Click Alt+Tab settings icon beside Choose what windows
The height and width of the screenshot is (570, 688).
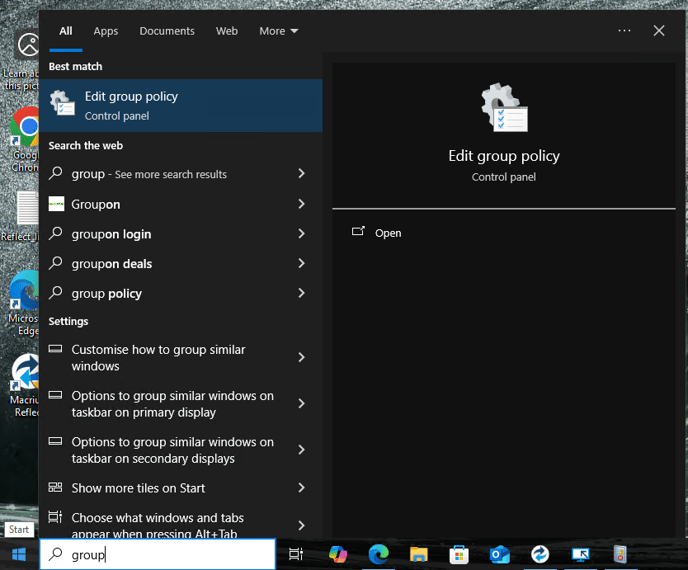(55, 517)
